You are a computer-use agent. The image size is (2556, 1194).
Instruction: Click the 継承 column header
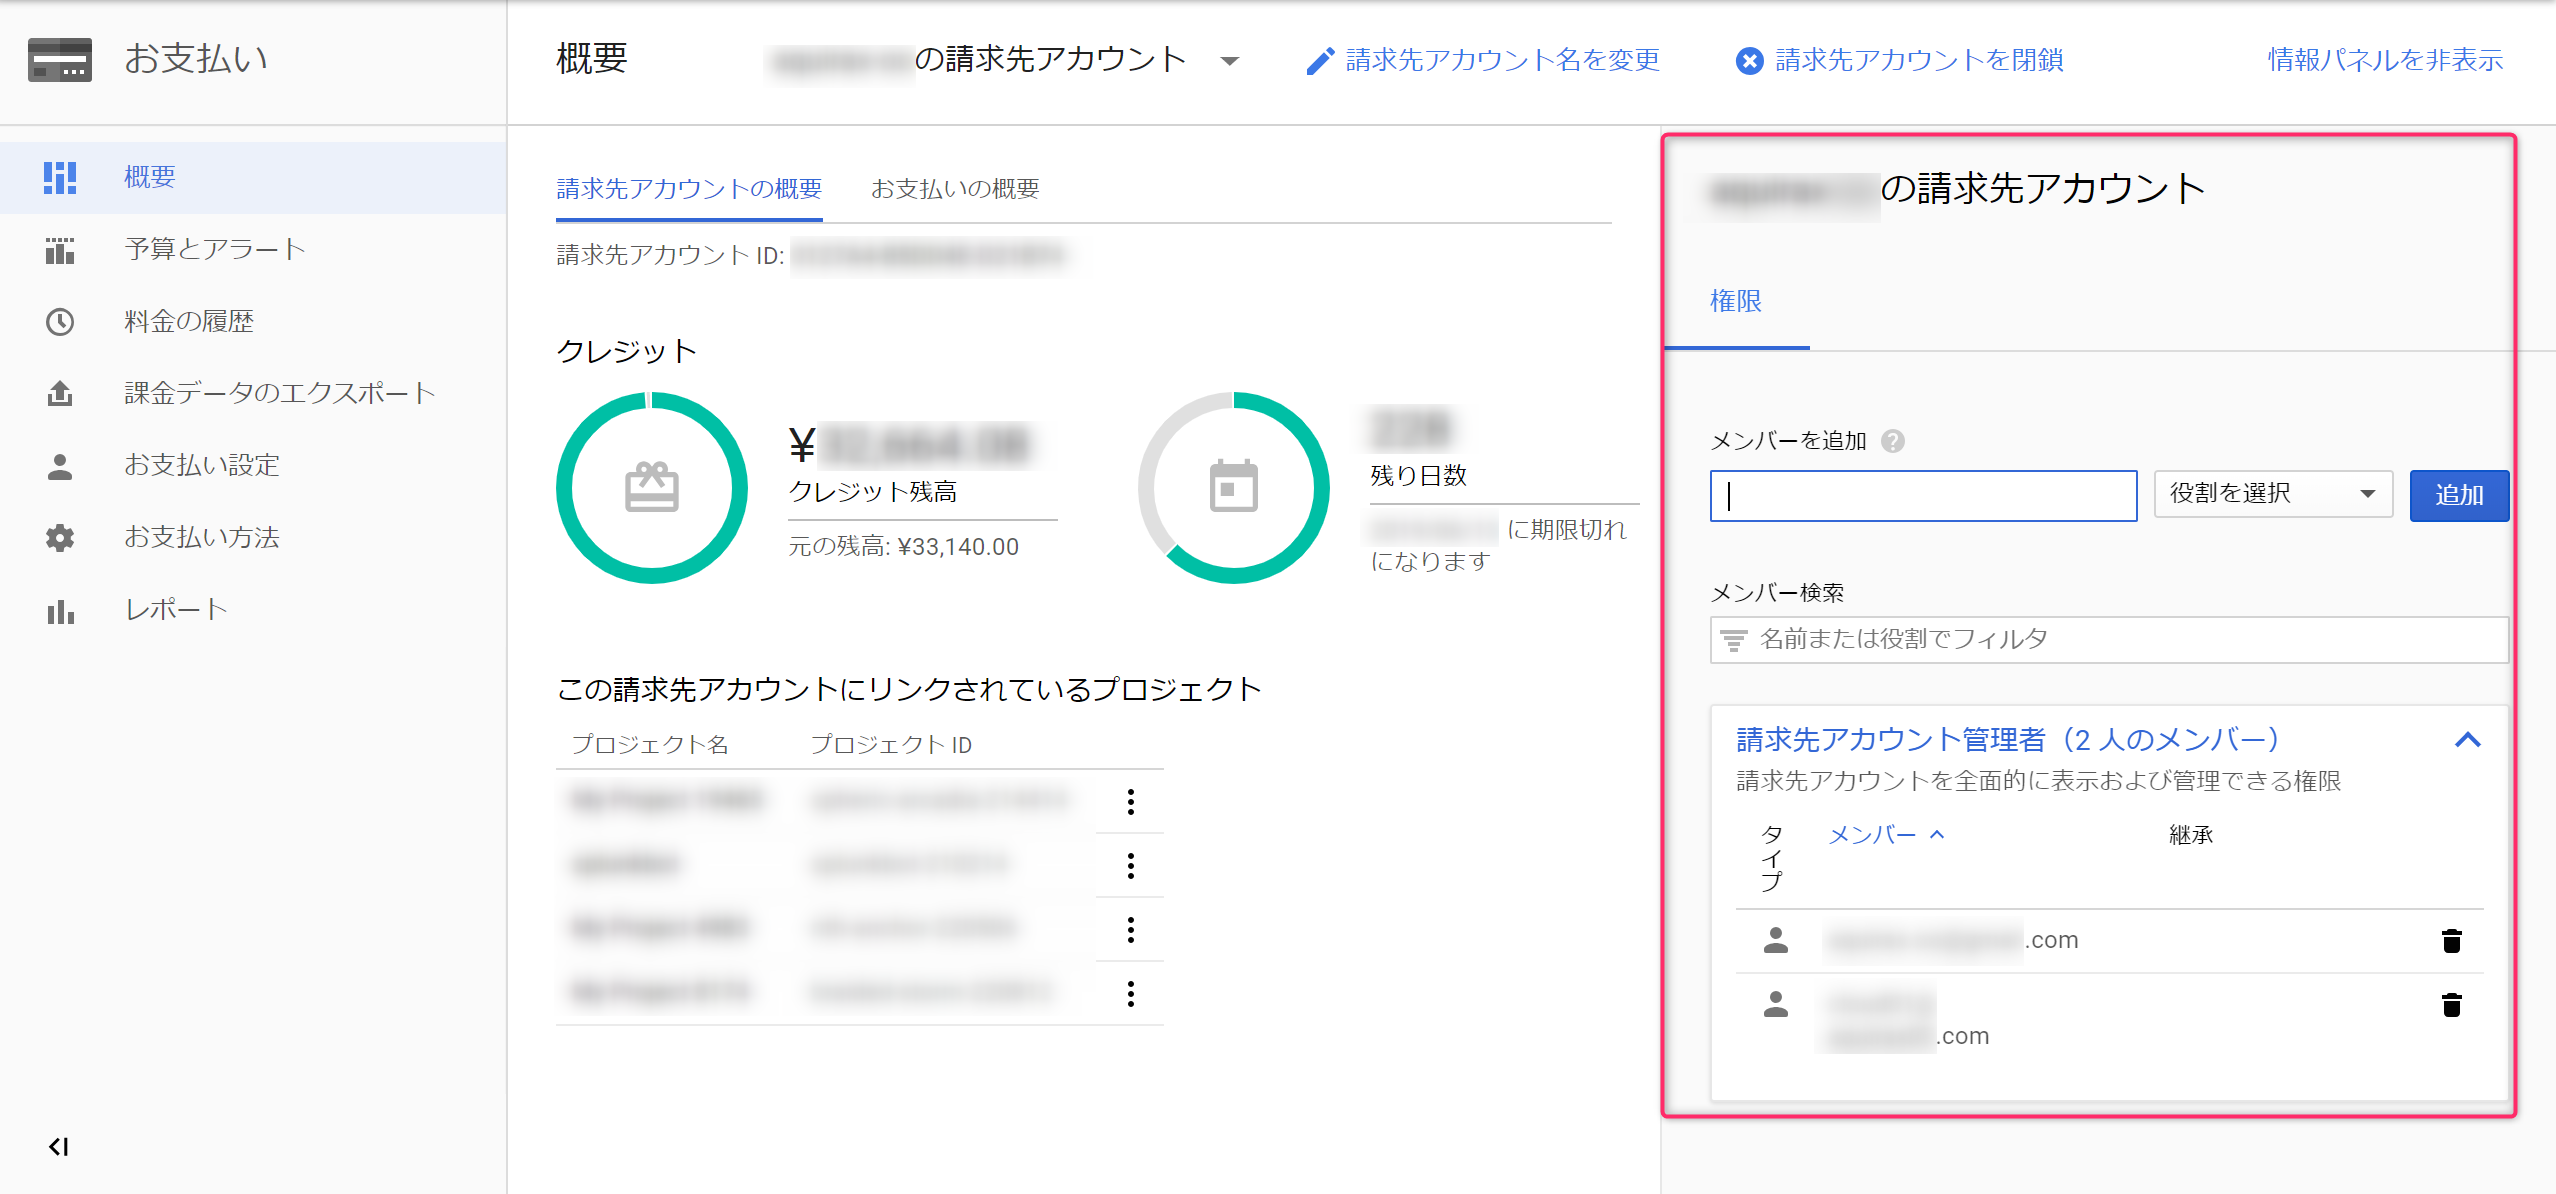[x=2191, y=835]
